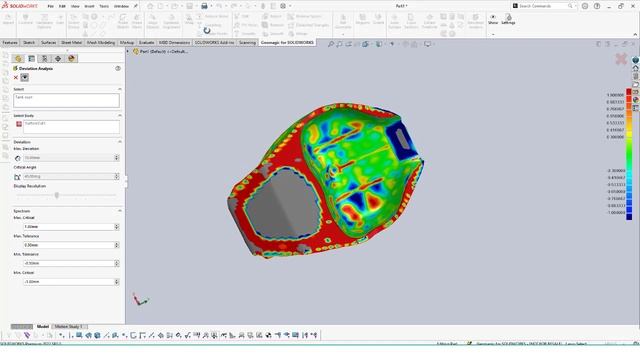The height and width of the screenshot is (360, 640).
Task: Click the Home icon in title toolbar
Action: coord(150,6)
